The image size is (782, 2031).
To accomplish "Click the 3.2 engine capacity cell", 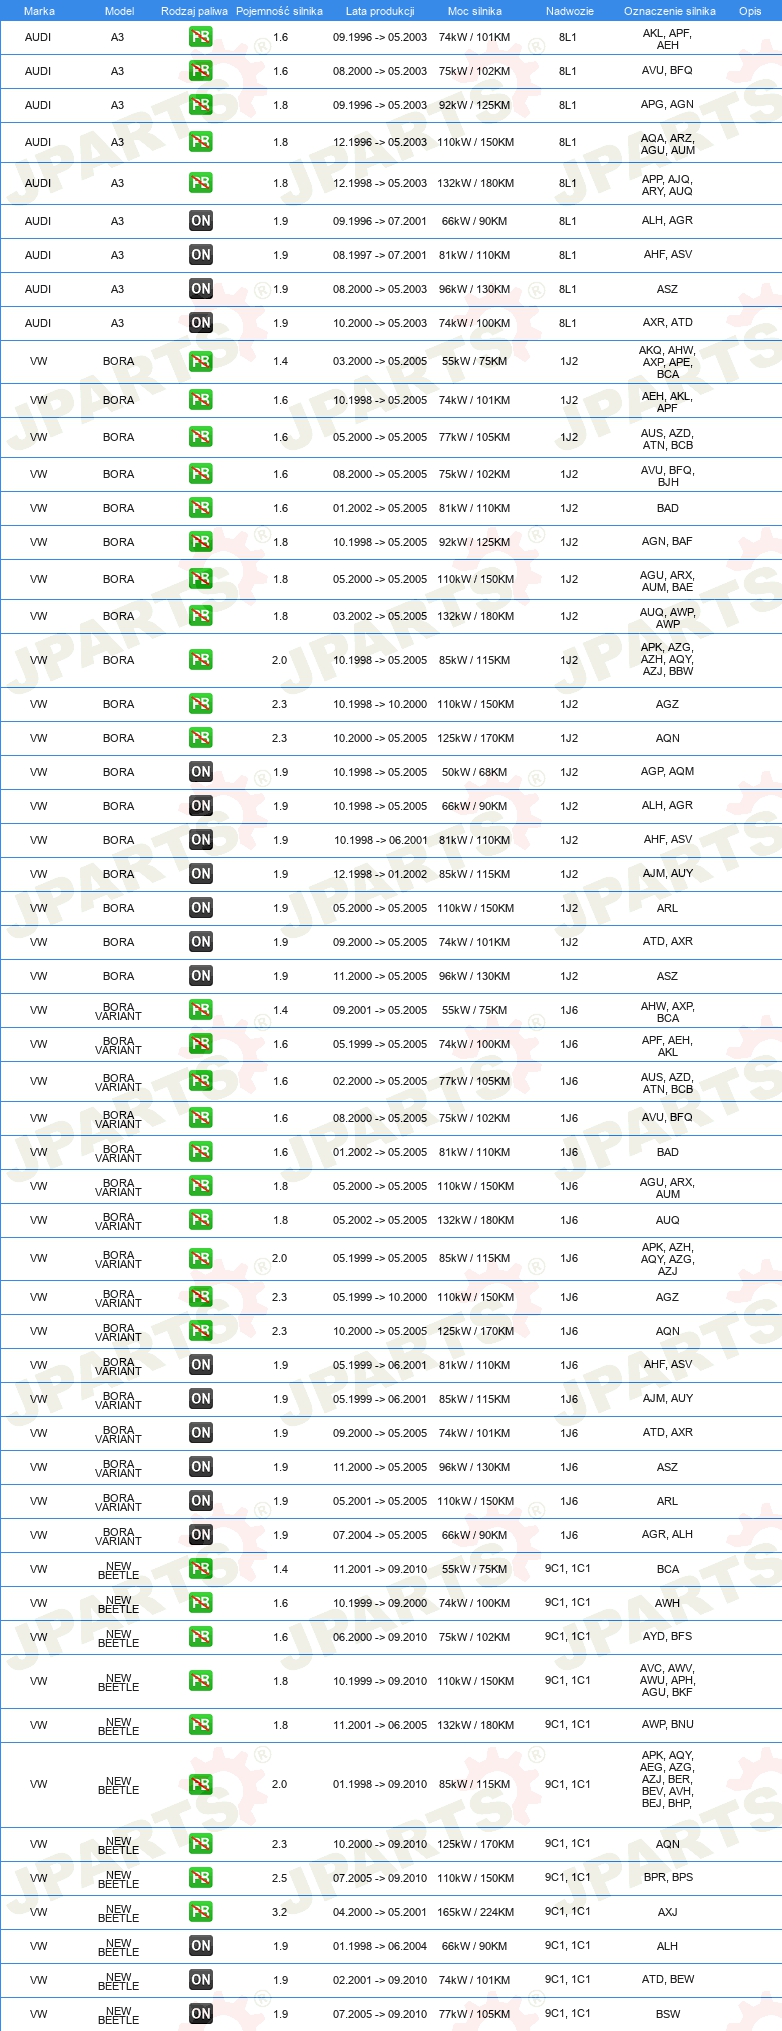I will [x=279, y=1912].
